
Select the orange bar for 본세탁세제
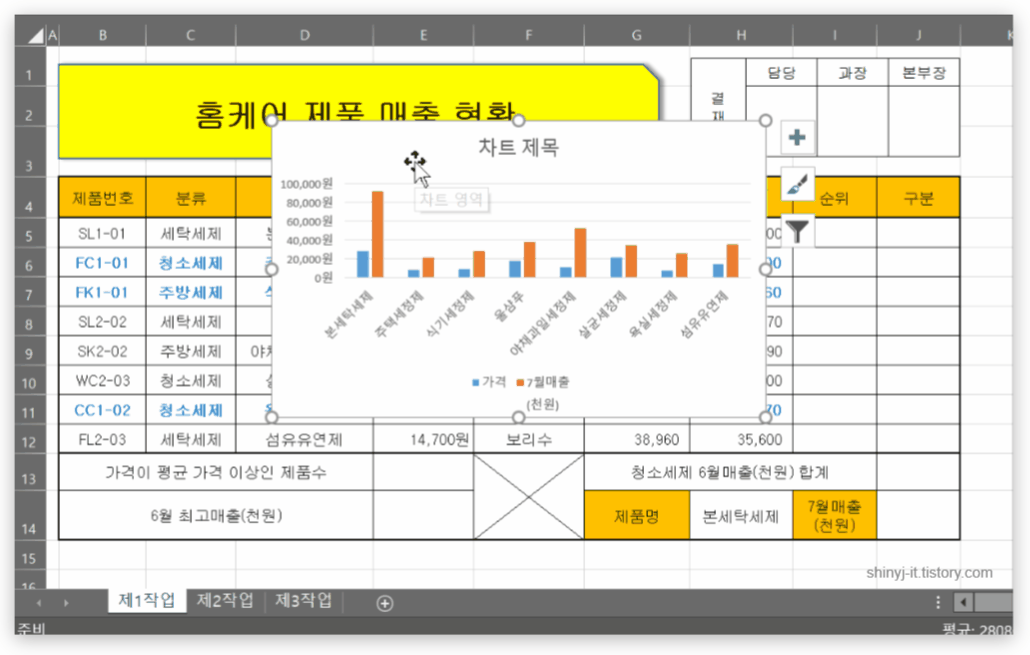click(x=378, y=235)
